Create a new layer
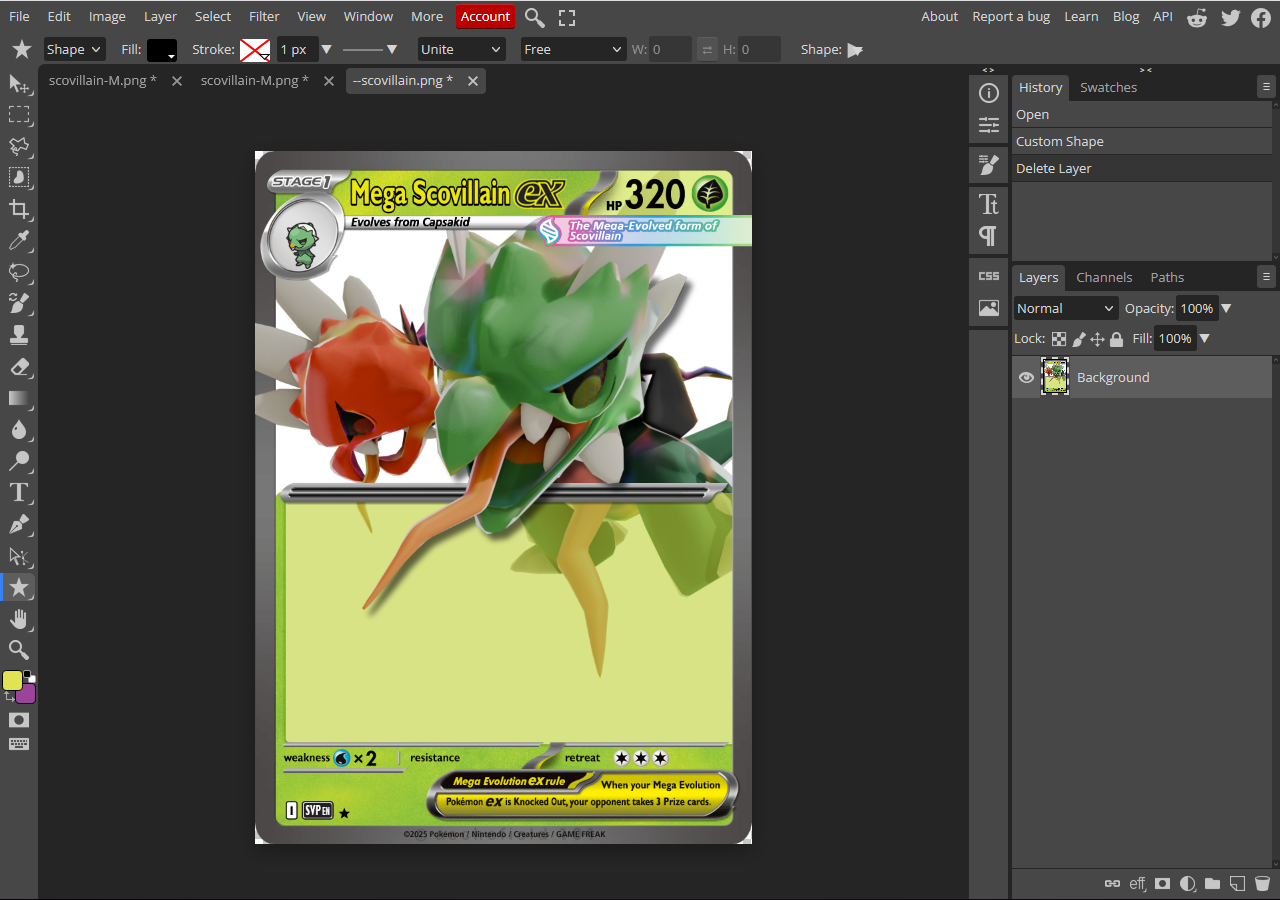 tap(1237, 884)
